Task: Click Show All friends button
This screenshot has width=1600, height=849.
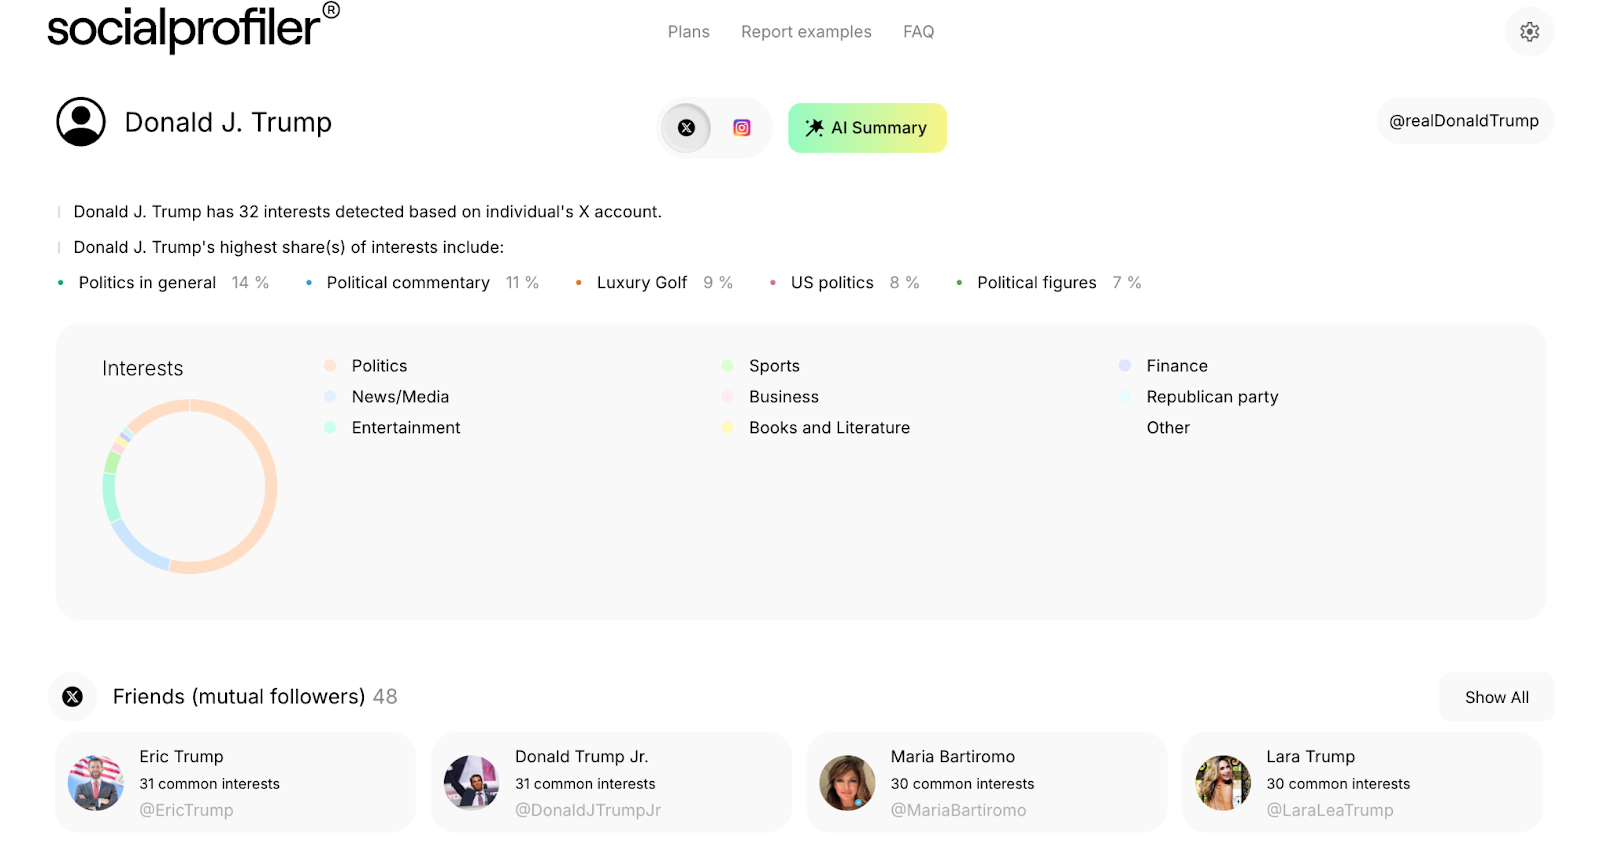Action: pos(1497,697)
